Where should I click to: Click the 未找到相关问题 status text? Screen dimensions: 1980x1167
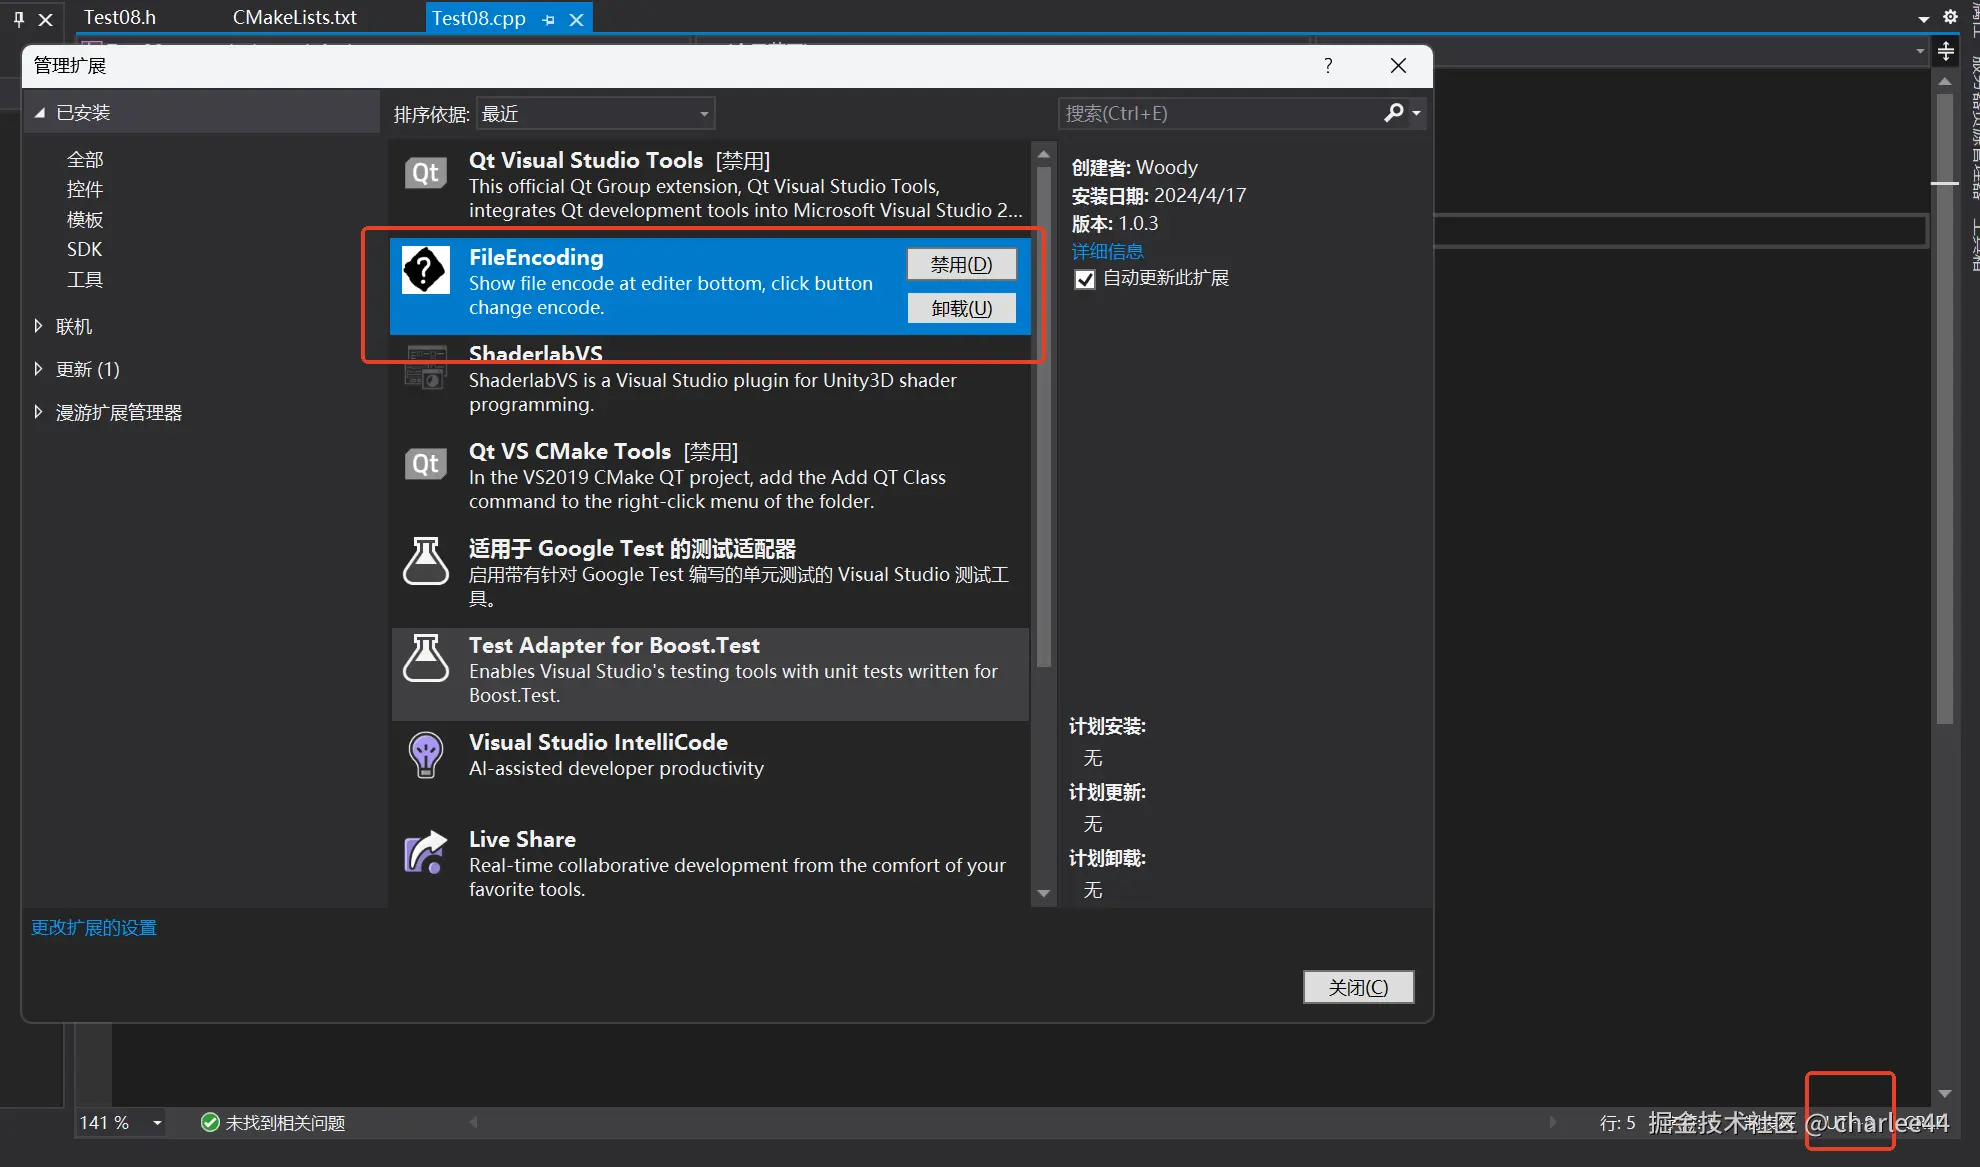click(285, 1123)
